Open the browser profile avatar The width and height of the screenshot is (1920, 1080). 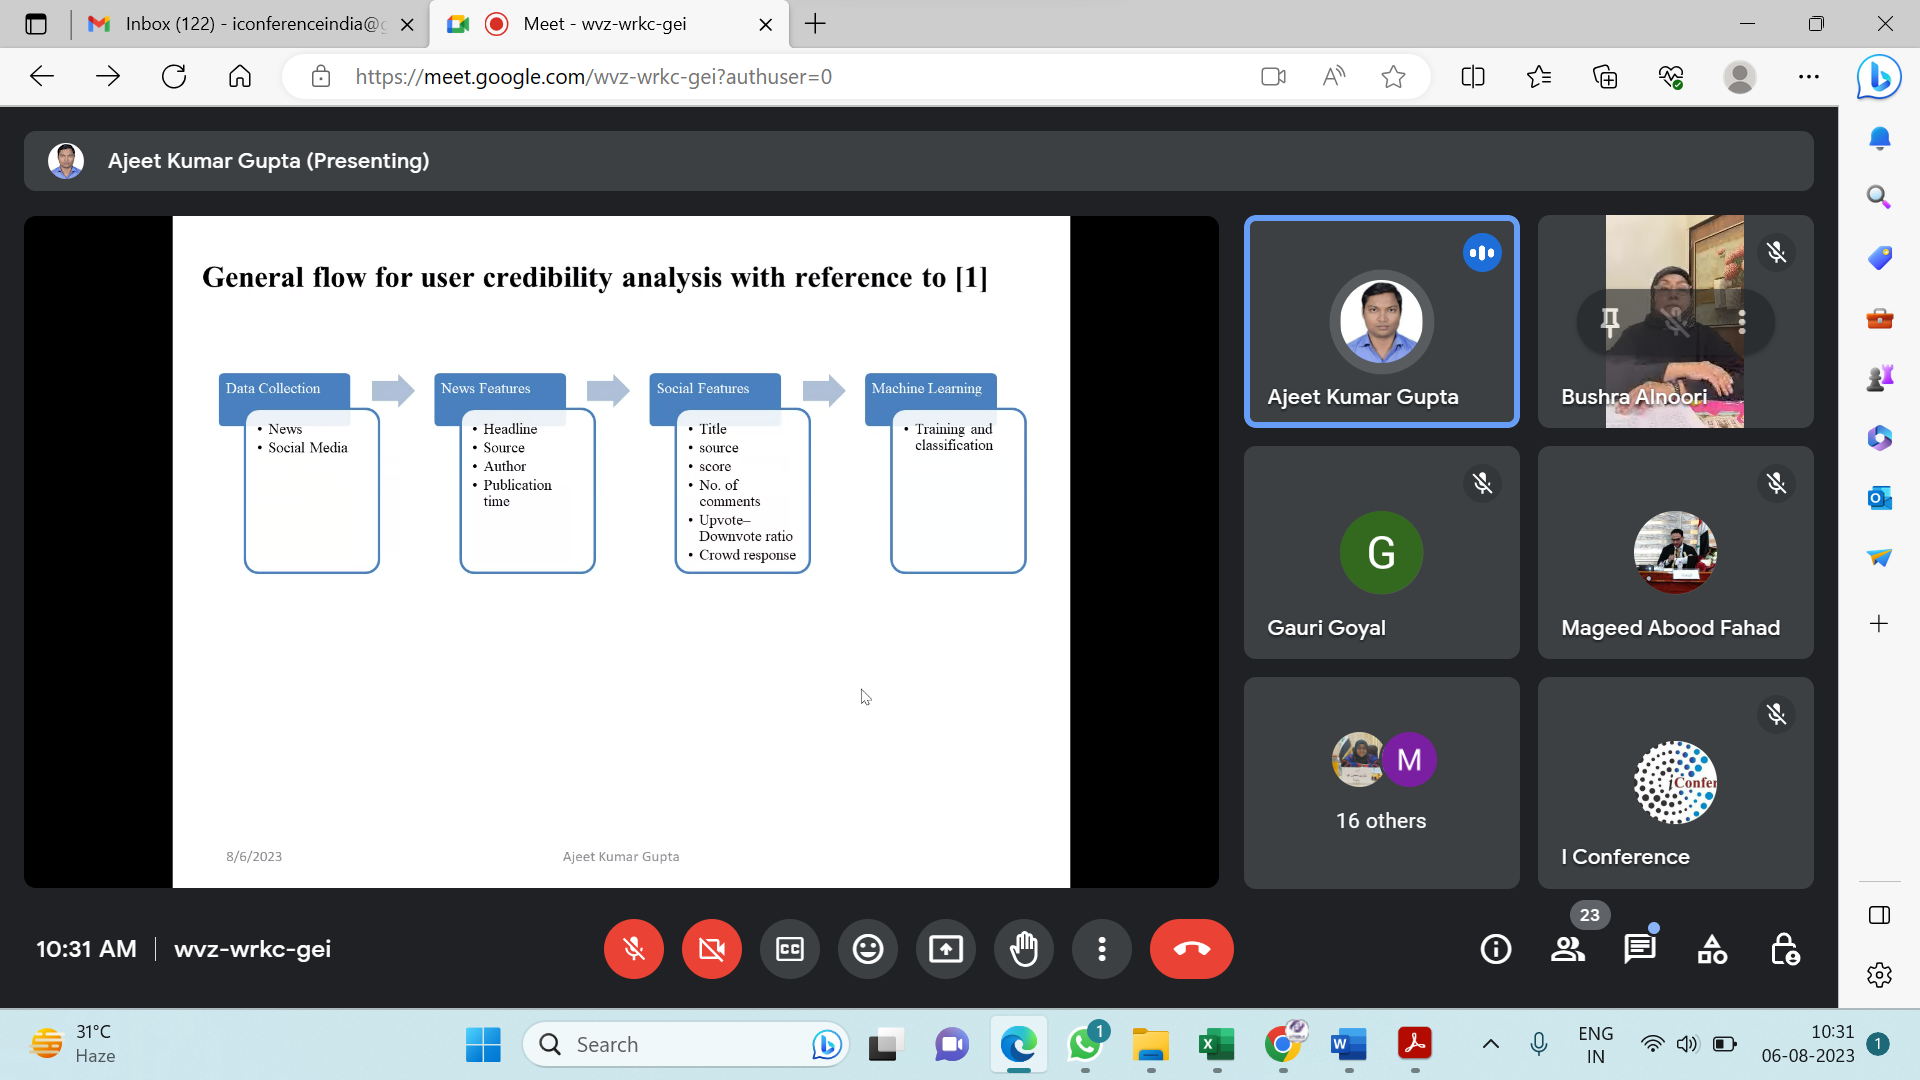[1740, 77]
